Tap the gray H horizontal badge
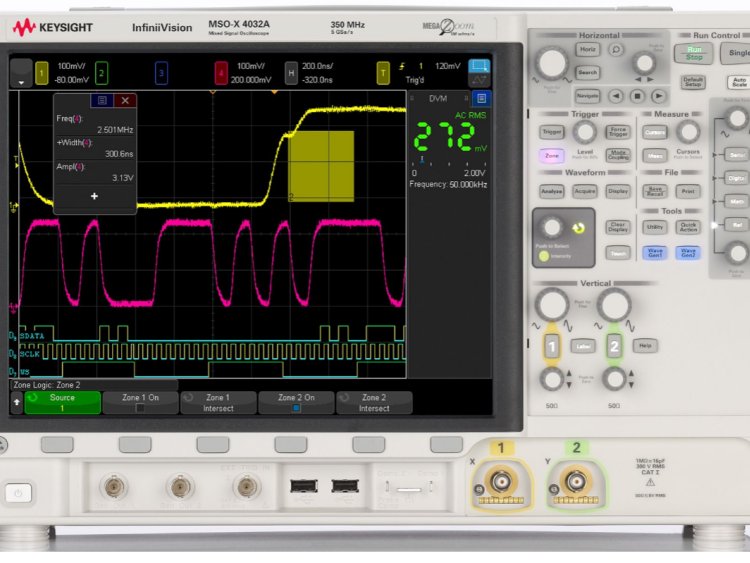 point(291,74)
